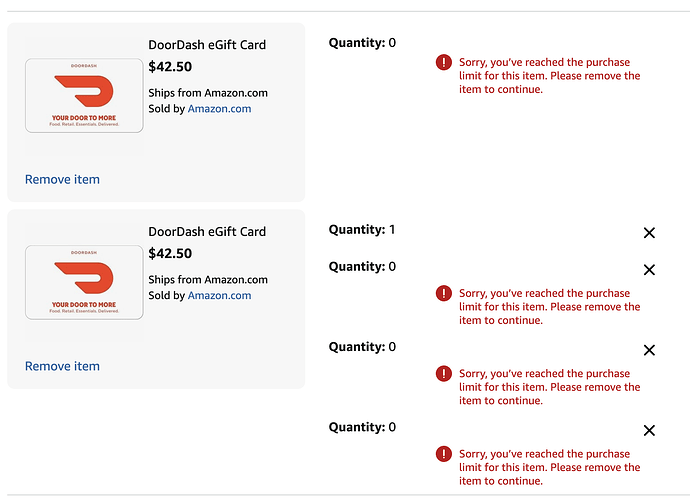
Task: Open the Amazon.com seller link in second item
Action: pos(219,295)
